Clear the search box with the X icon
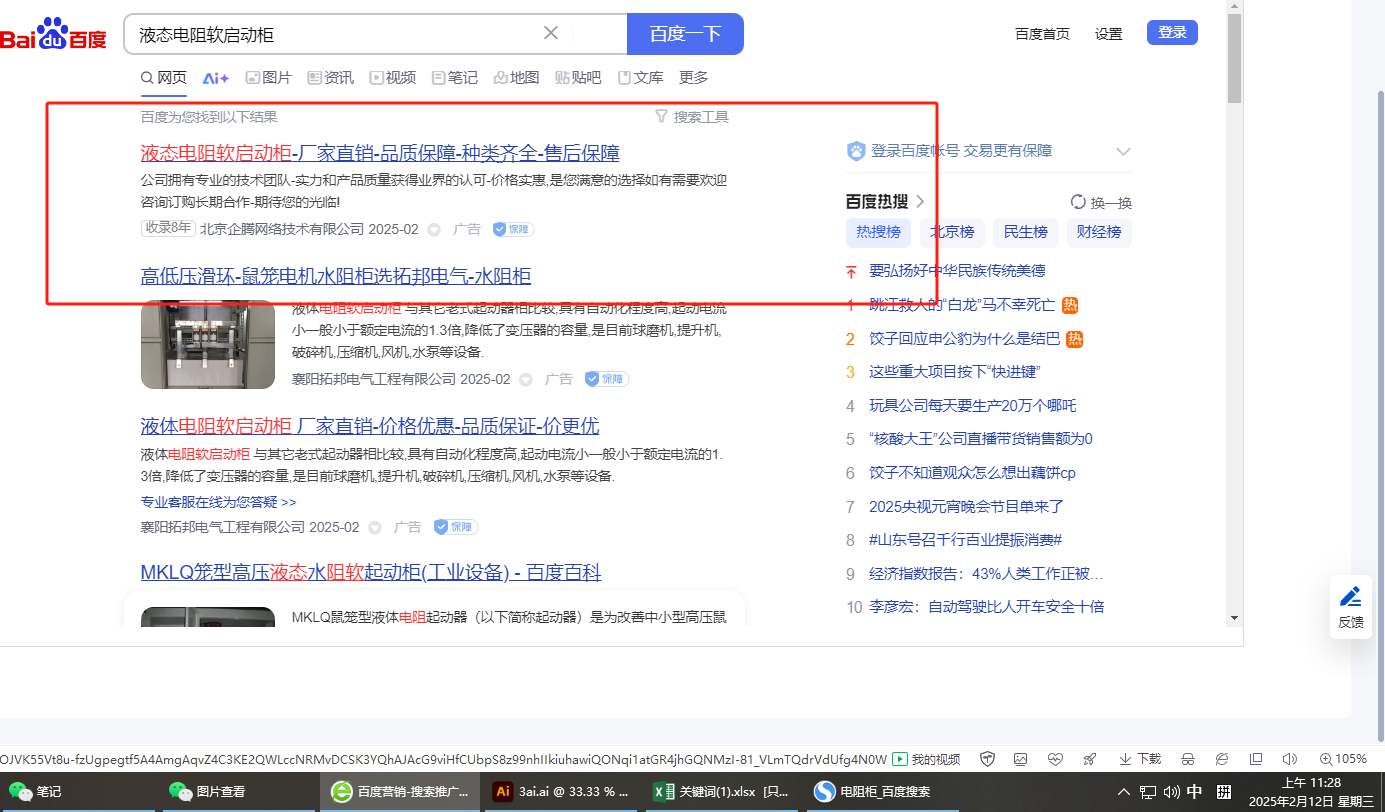The width and height of the screenshot is (1385, 812). 551,33
